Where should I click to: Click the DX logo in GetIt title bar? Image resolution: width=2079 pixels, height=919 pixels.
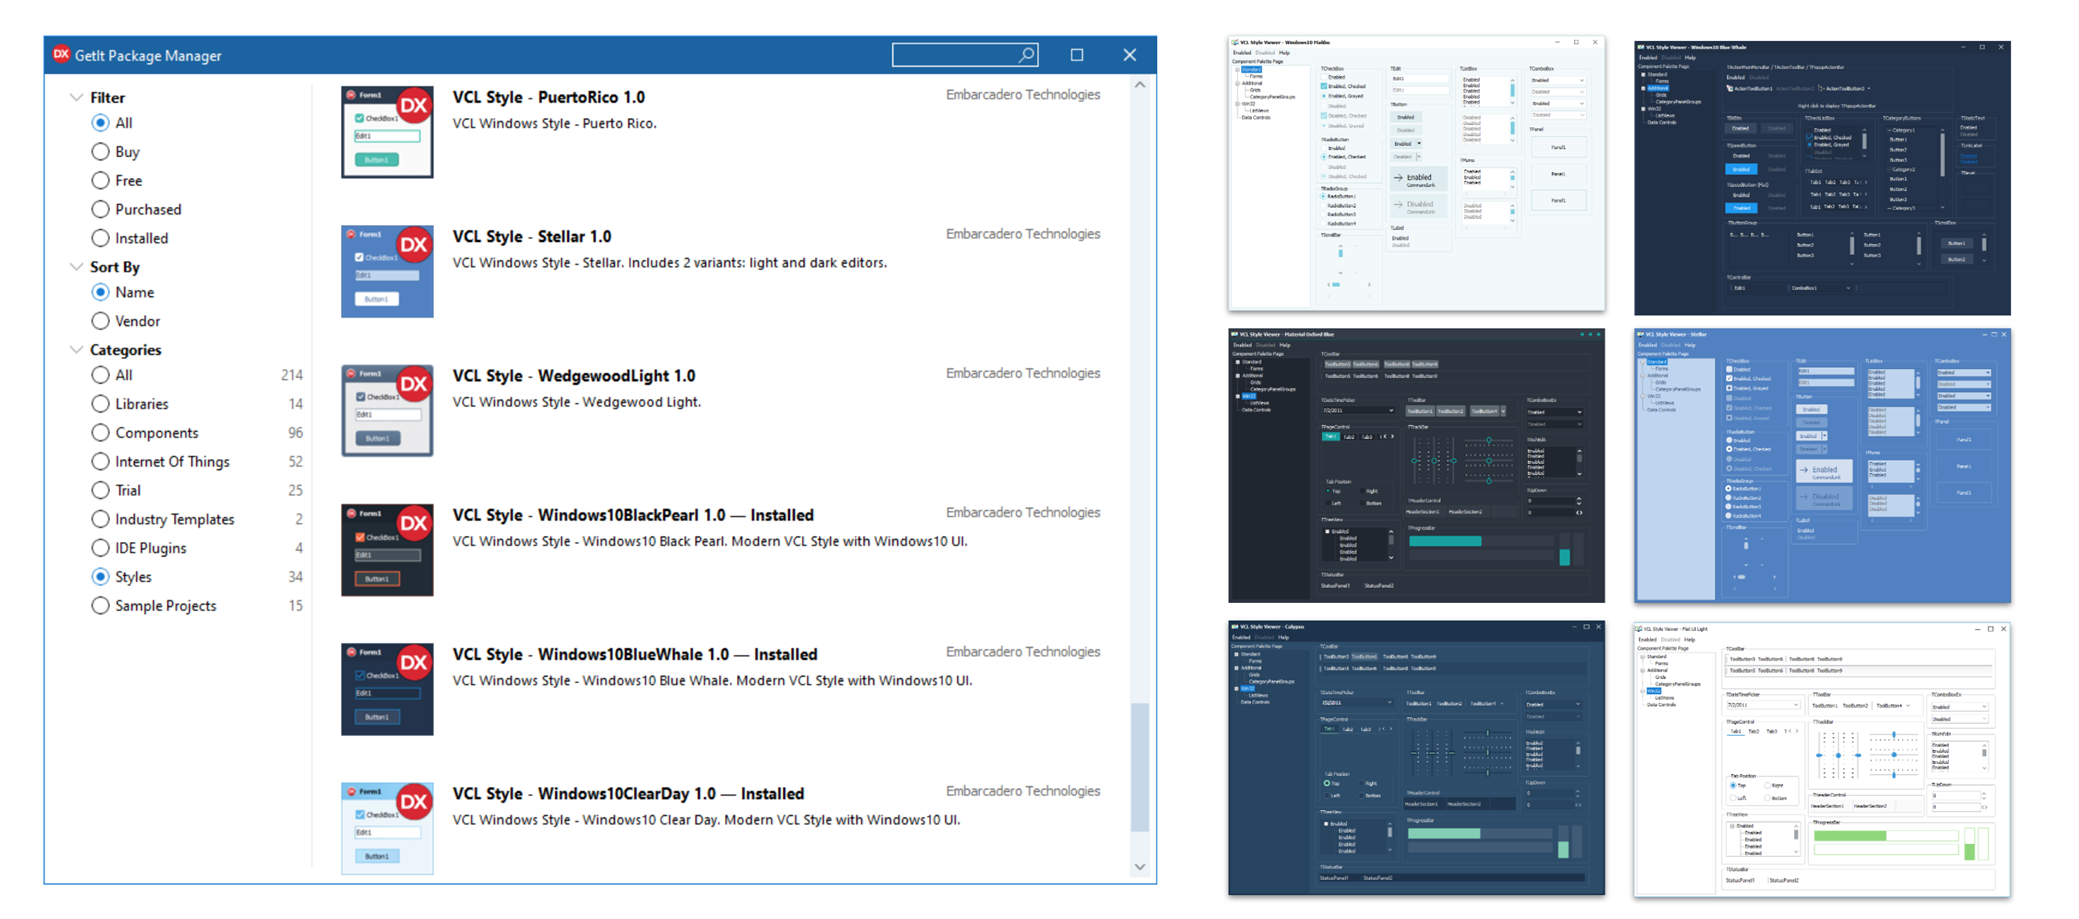click(62, 55)
